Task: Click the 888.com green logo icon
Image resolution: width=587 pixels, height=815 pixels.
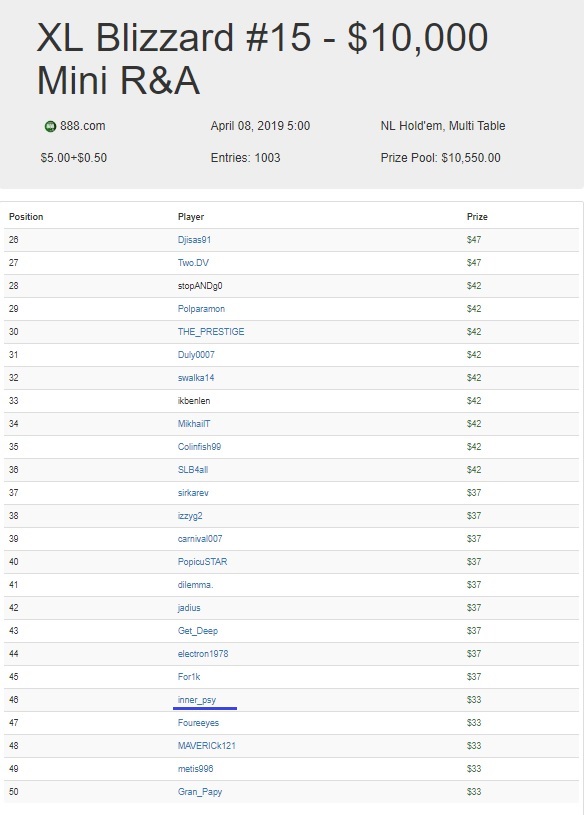Action: click(50, 126)
